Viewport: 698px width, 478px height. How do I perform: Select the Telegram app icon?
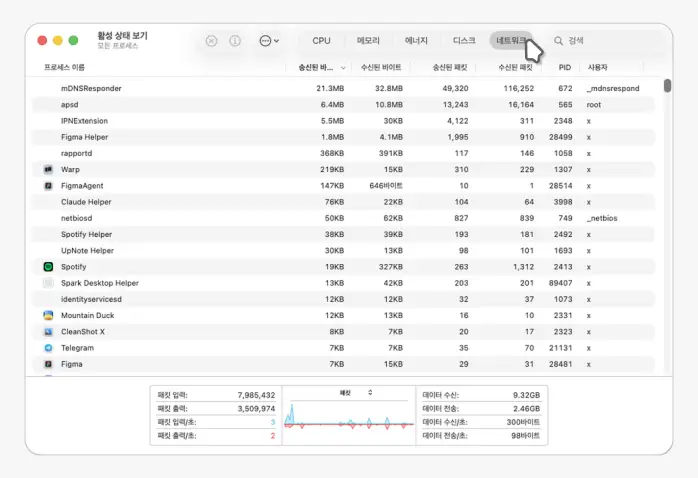click(x=48, y=348)
